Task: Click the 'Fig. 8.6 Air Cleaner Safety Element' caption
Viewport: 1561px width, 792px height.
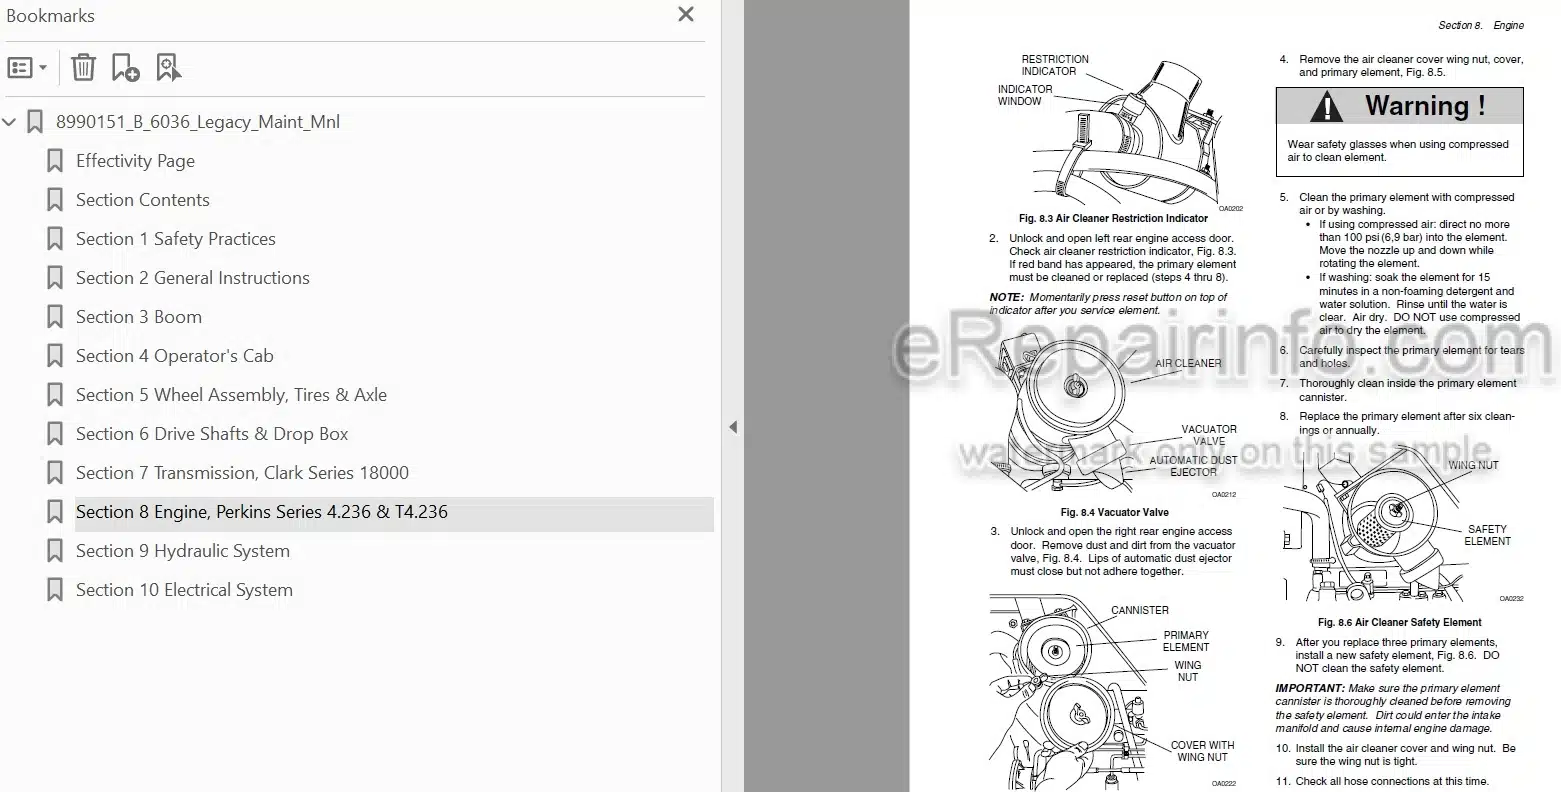Action: point(1399,622)
